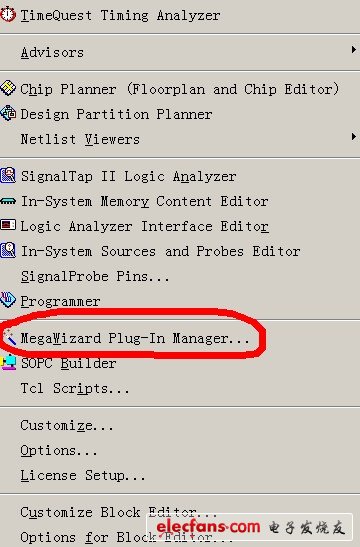Expand the Advisors submenu arrow

[354, 50]
